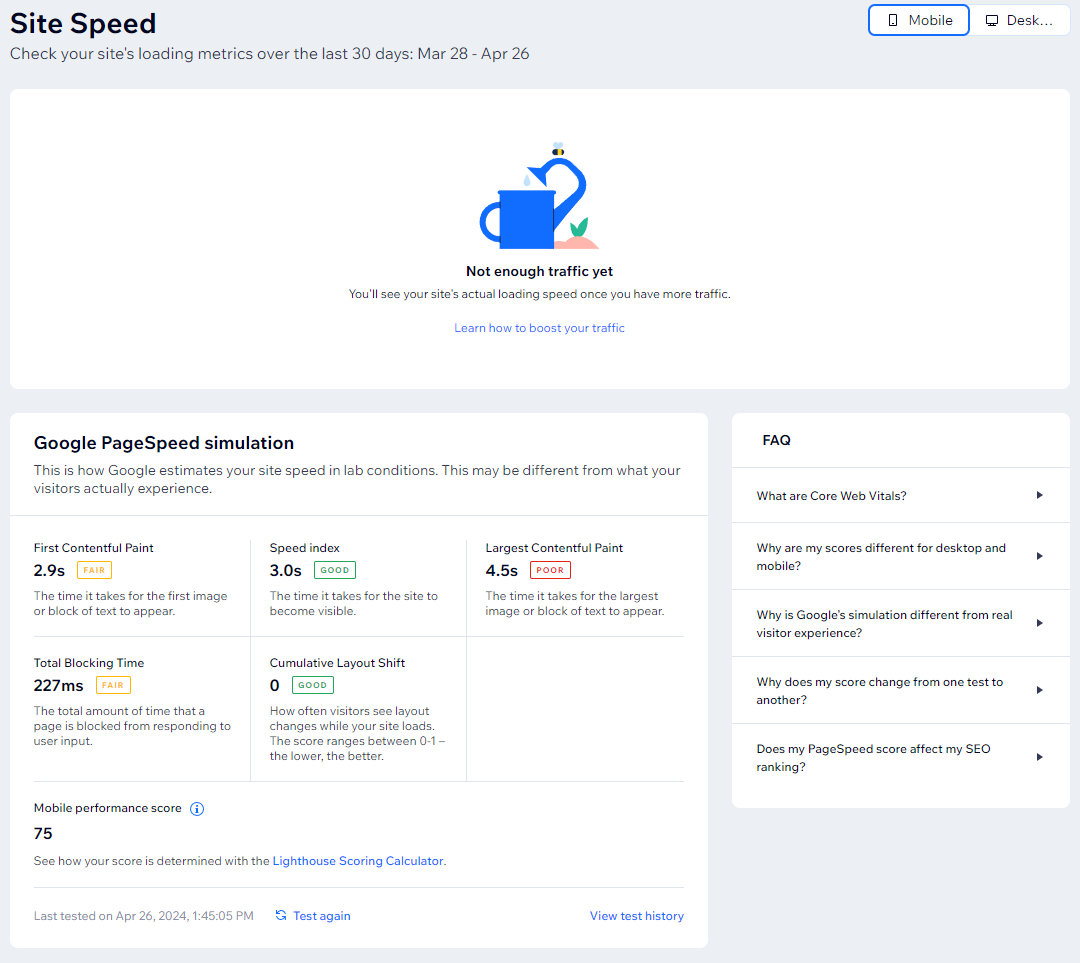Screen dimensions: 1080x963
Task: Switch to the Mobile view tab
Action: coord(918,19)
